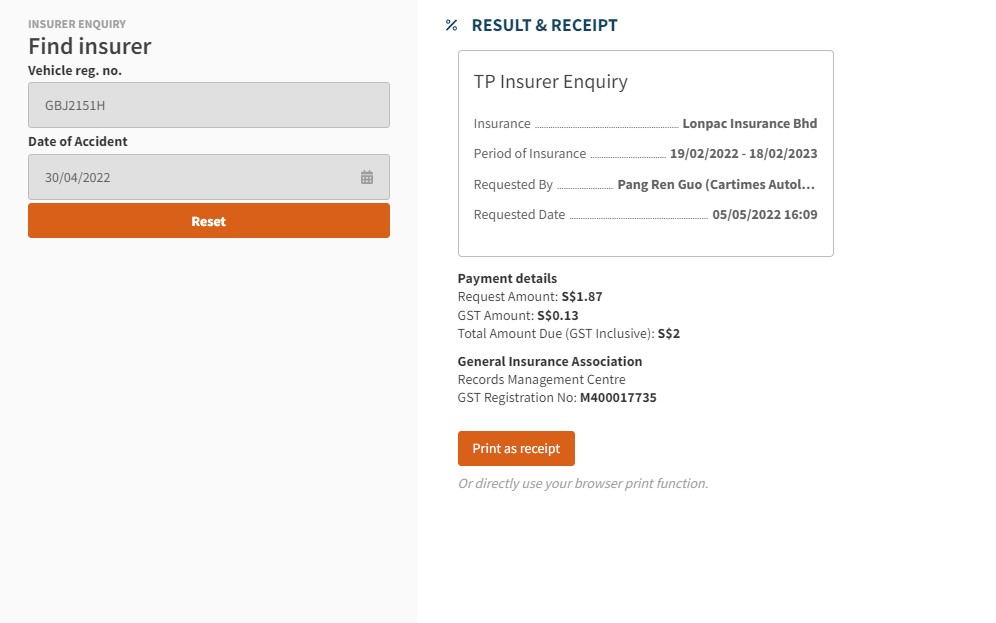This screenshot has height=623, width=996.
Task: Select the Lonpac Insurance Bhd insurer name
Action: point(749,124)
